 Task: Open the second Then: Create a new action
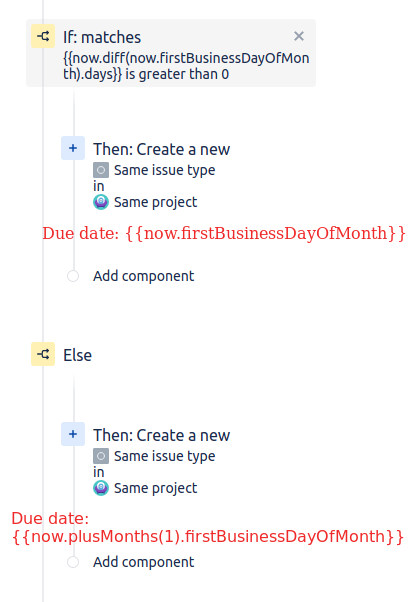[161, 435]
